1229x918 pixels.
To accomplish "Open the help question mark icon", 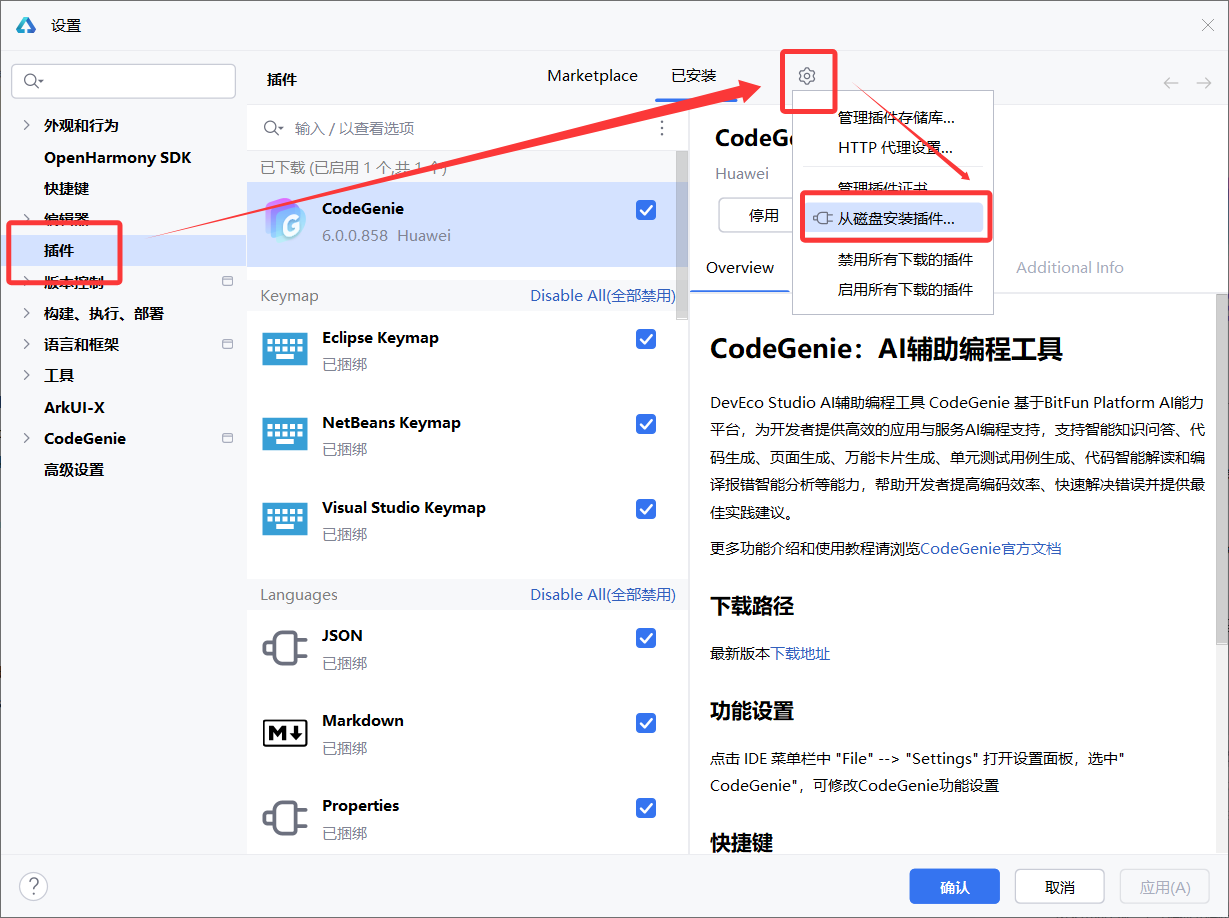I will (x=34, y=886).
